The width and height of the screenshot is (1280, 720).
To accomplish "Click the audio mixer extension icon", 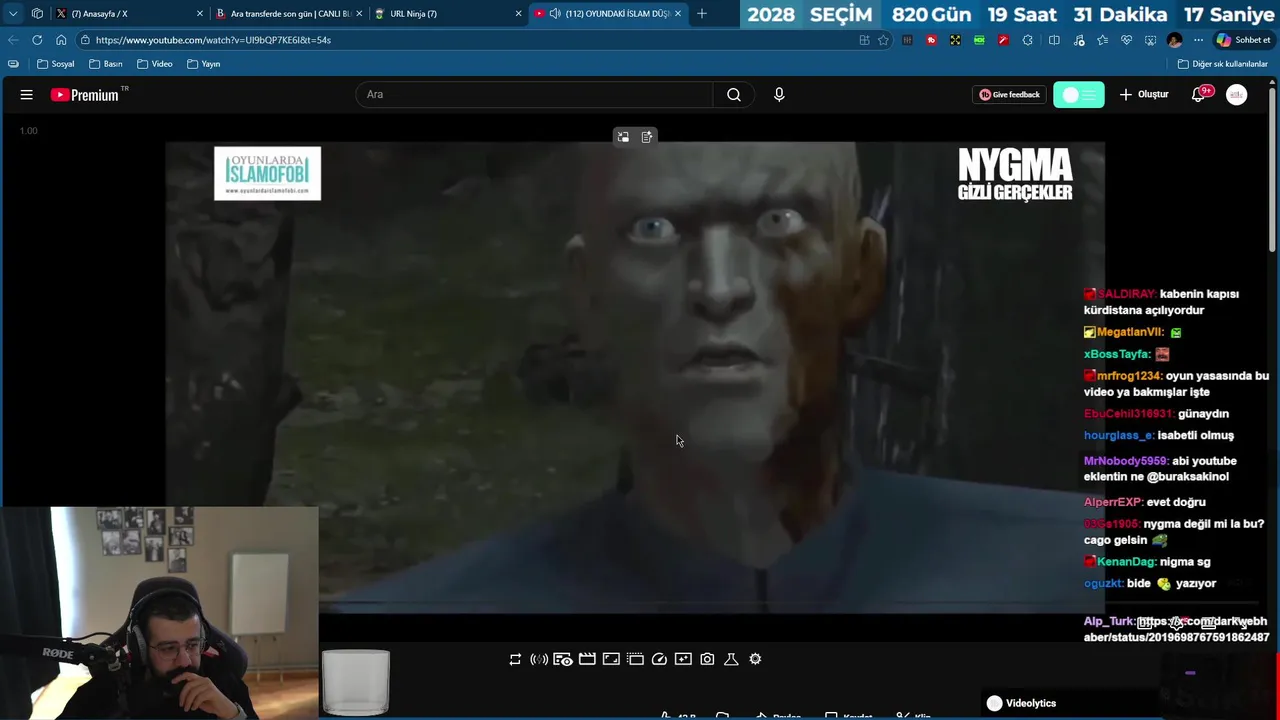I will click(907, 40).
